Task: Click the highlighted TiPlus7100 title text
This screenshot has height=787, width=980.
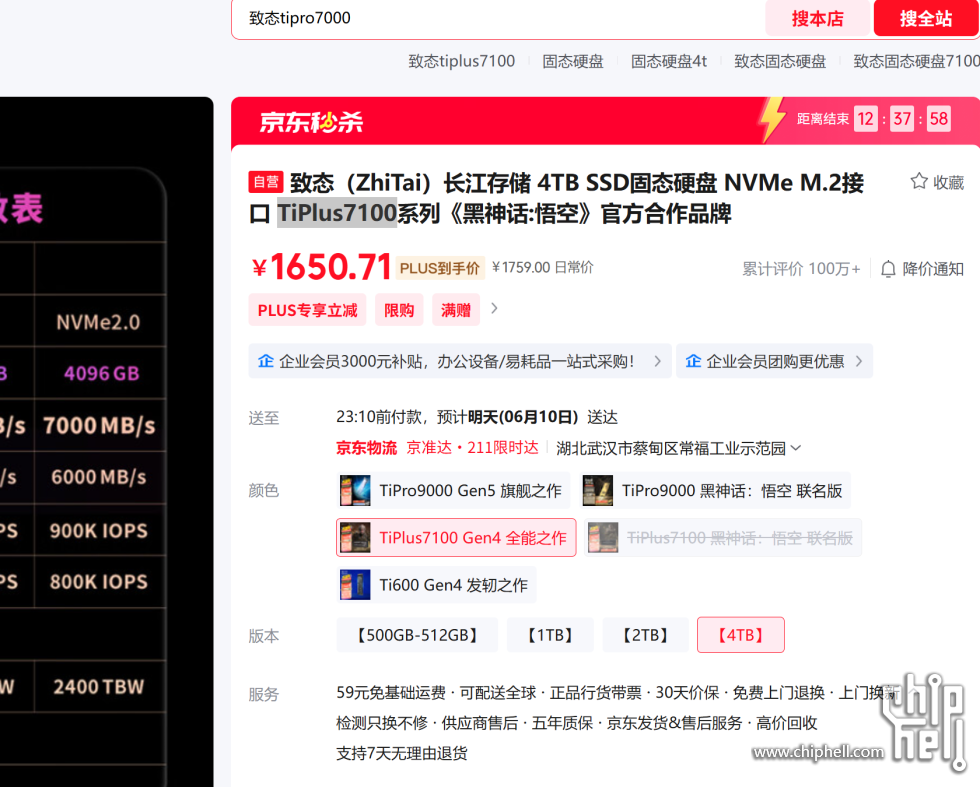Action: coord(337,213)
